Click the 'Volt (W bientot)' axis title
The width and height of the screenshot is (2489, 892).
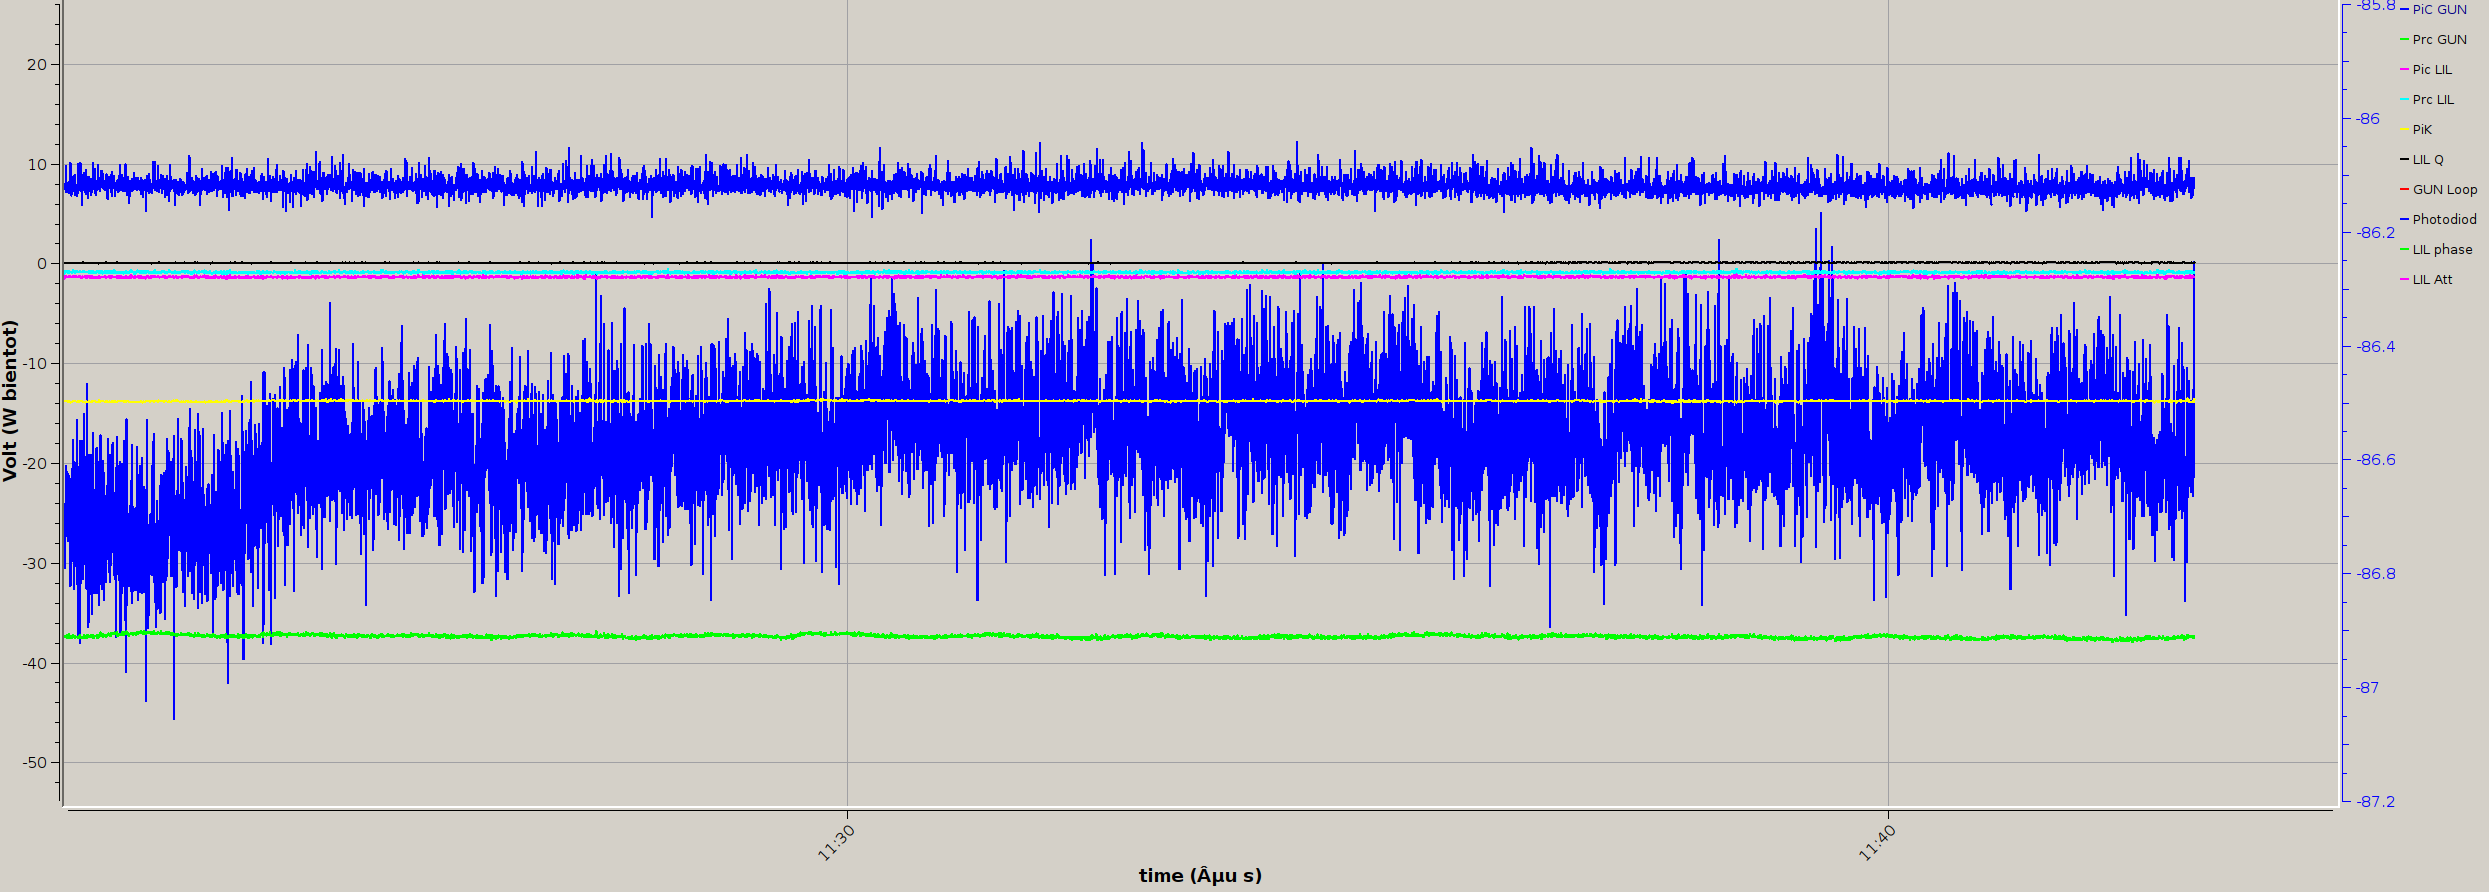point(10,400)
